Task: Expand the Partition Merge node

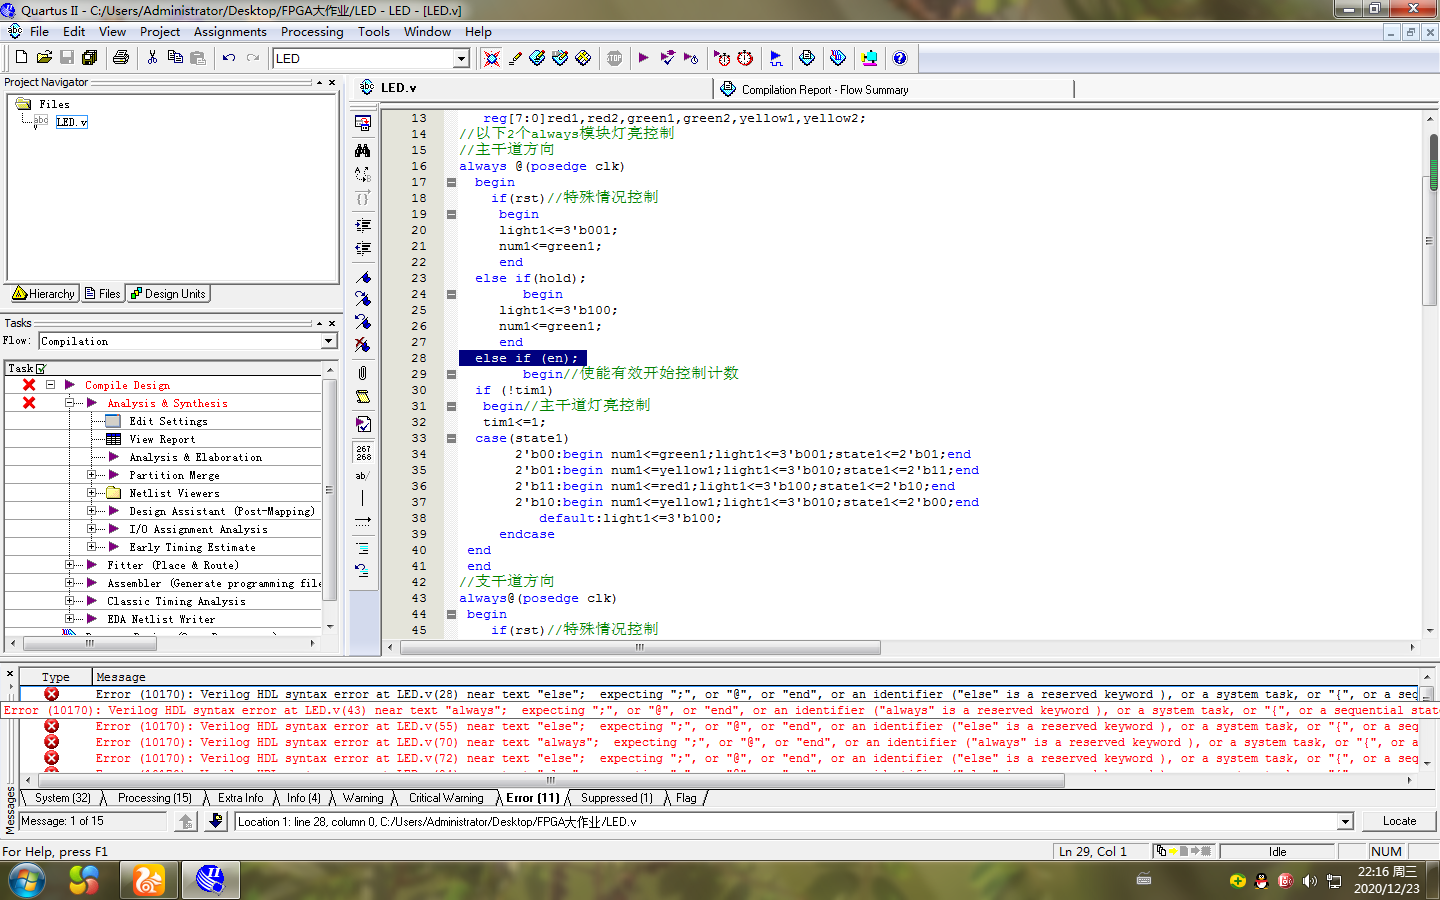Action: (92, 475)
